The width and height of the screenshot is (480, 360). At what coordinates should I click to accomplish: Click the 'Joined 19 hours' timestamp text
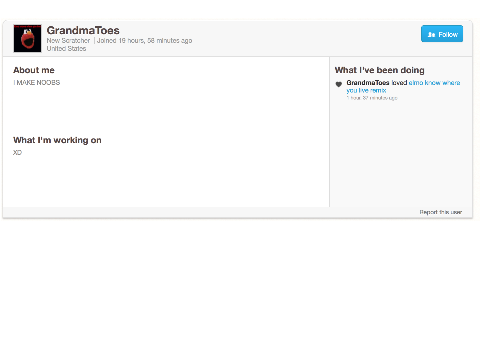click(144, 41)
